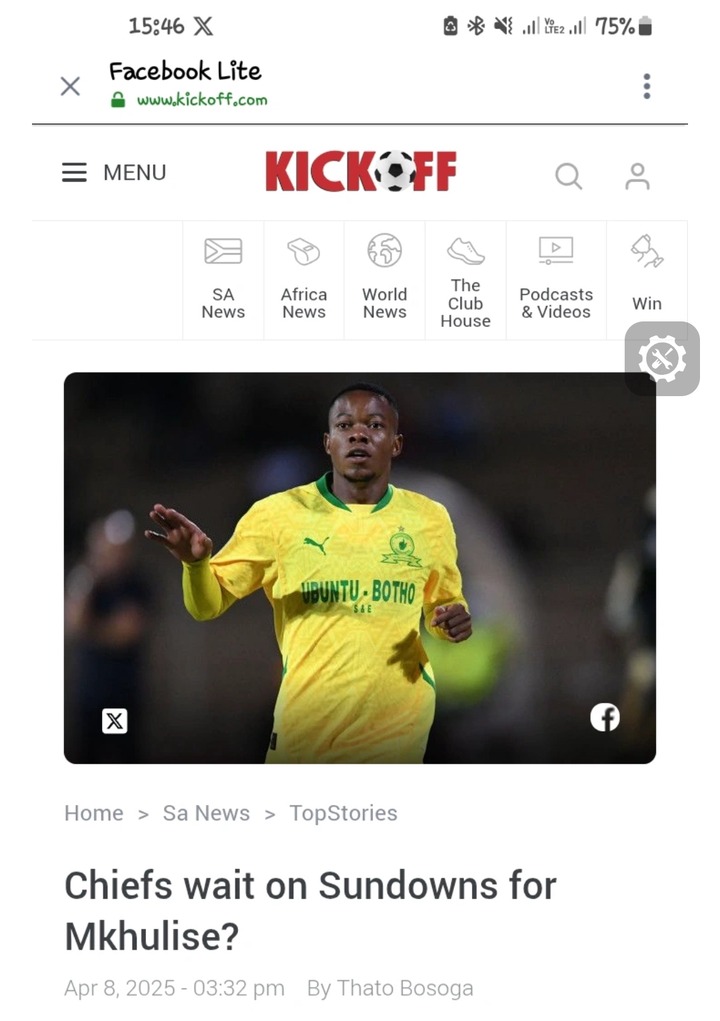Viewport: 720px width, 1021px height.
Task: Tap the Mkhulise article photo
Action: tap(360, 568)
